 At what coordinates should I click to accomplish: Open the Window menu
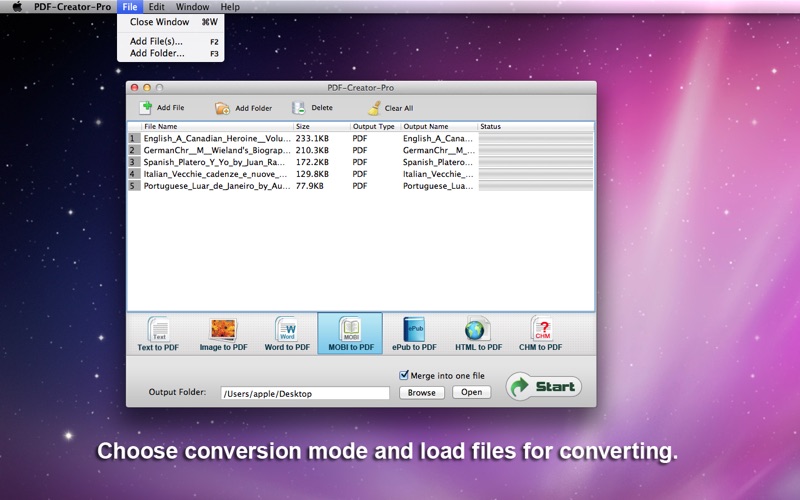coord(192,7)
